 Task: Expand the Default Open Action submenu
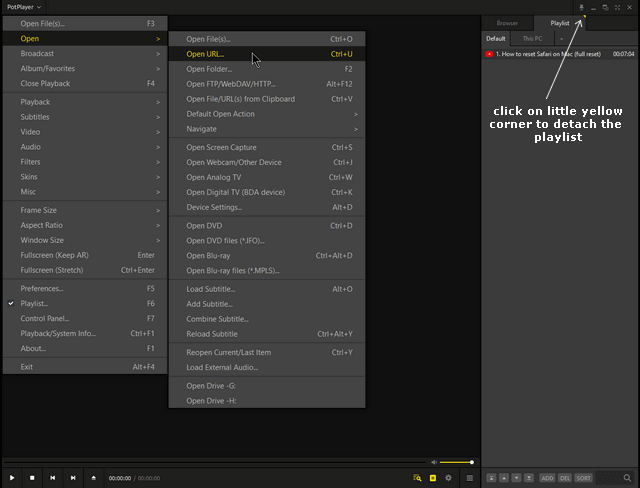[267, 114]
